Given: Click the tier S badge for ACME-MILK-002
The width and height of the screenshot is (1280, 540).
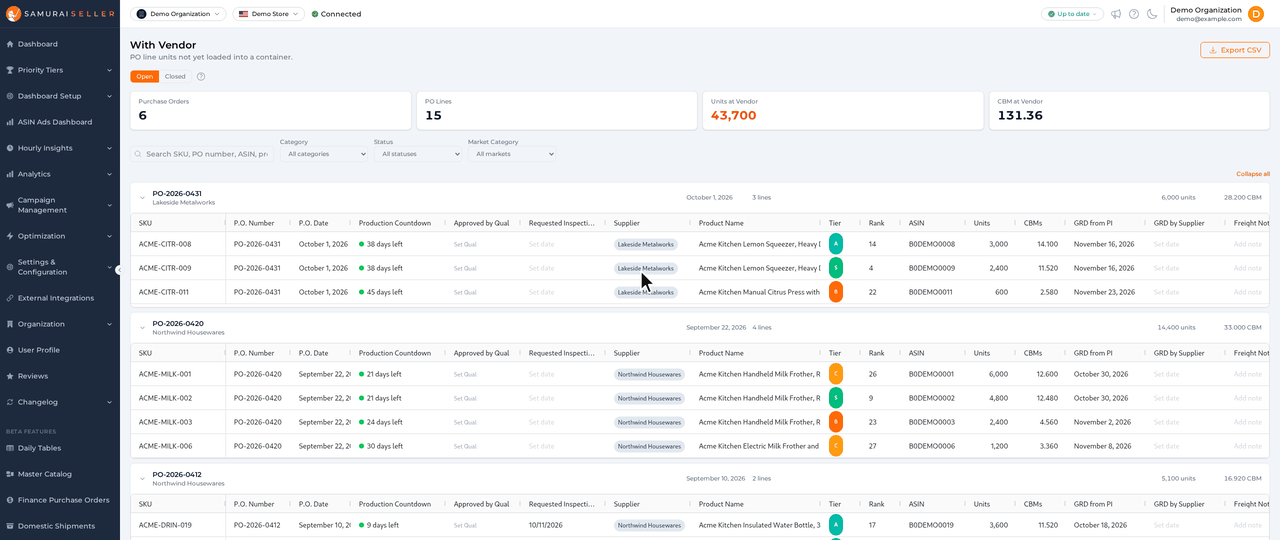Looking at the screenshot, I should tap(836, 398).
